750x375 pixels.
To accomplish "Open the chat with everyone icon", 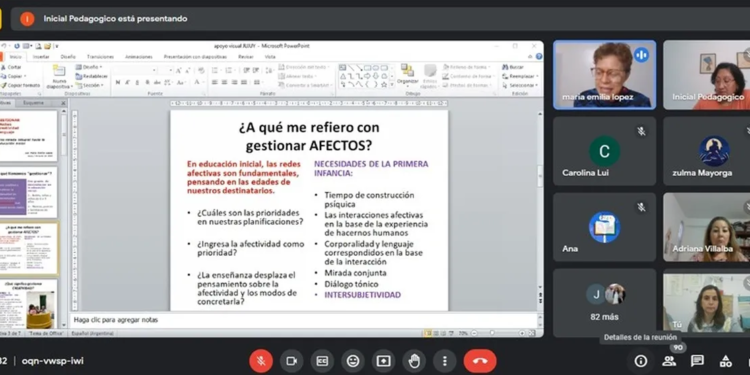I will 697,361.
